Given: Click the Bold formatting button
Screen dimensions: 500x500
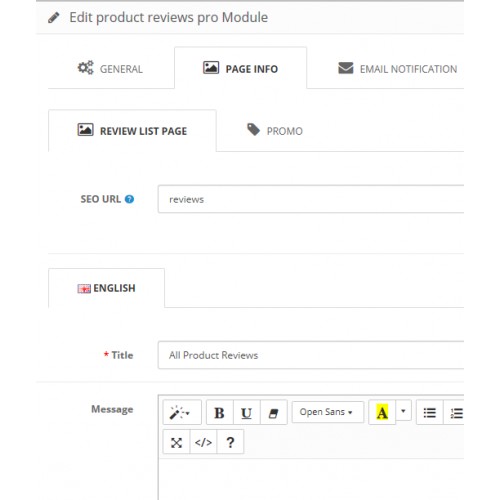Looking at the screenshot, I should 220,413.
